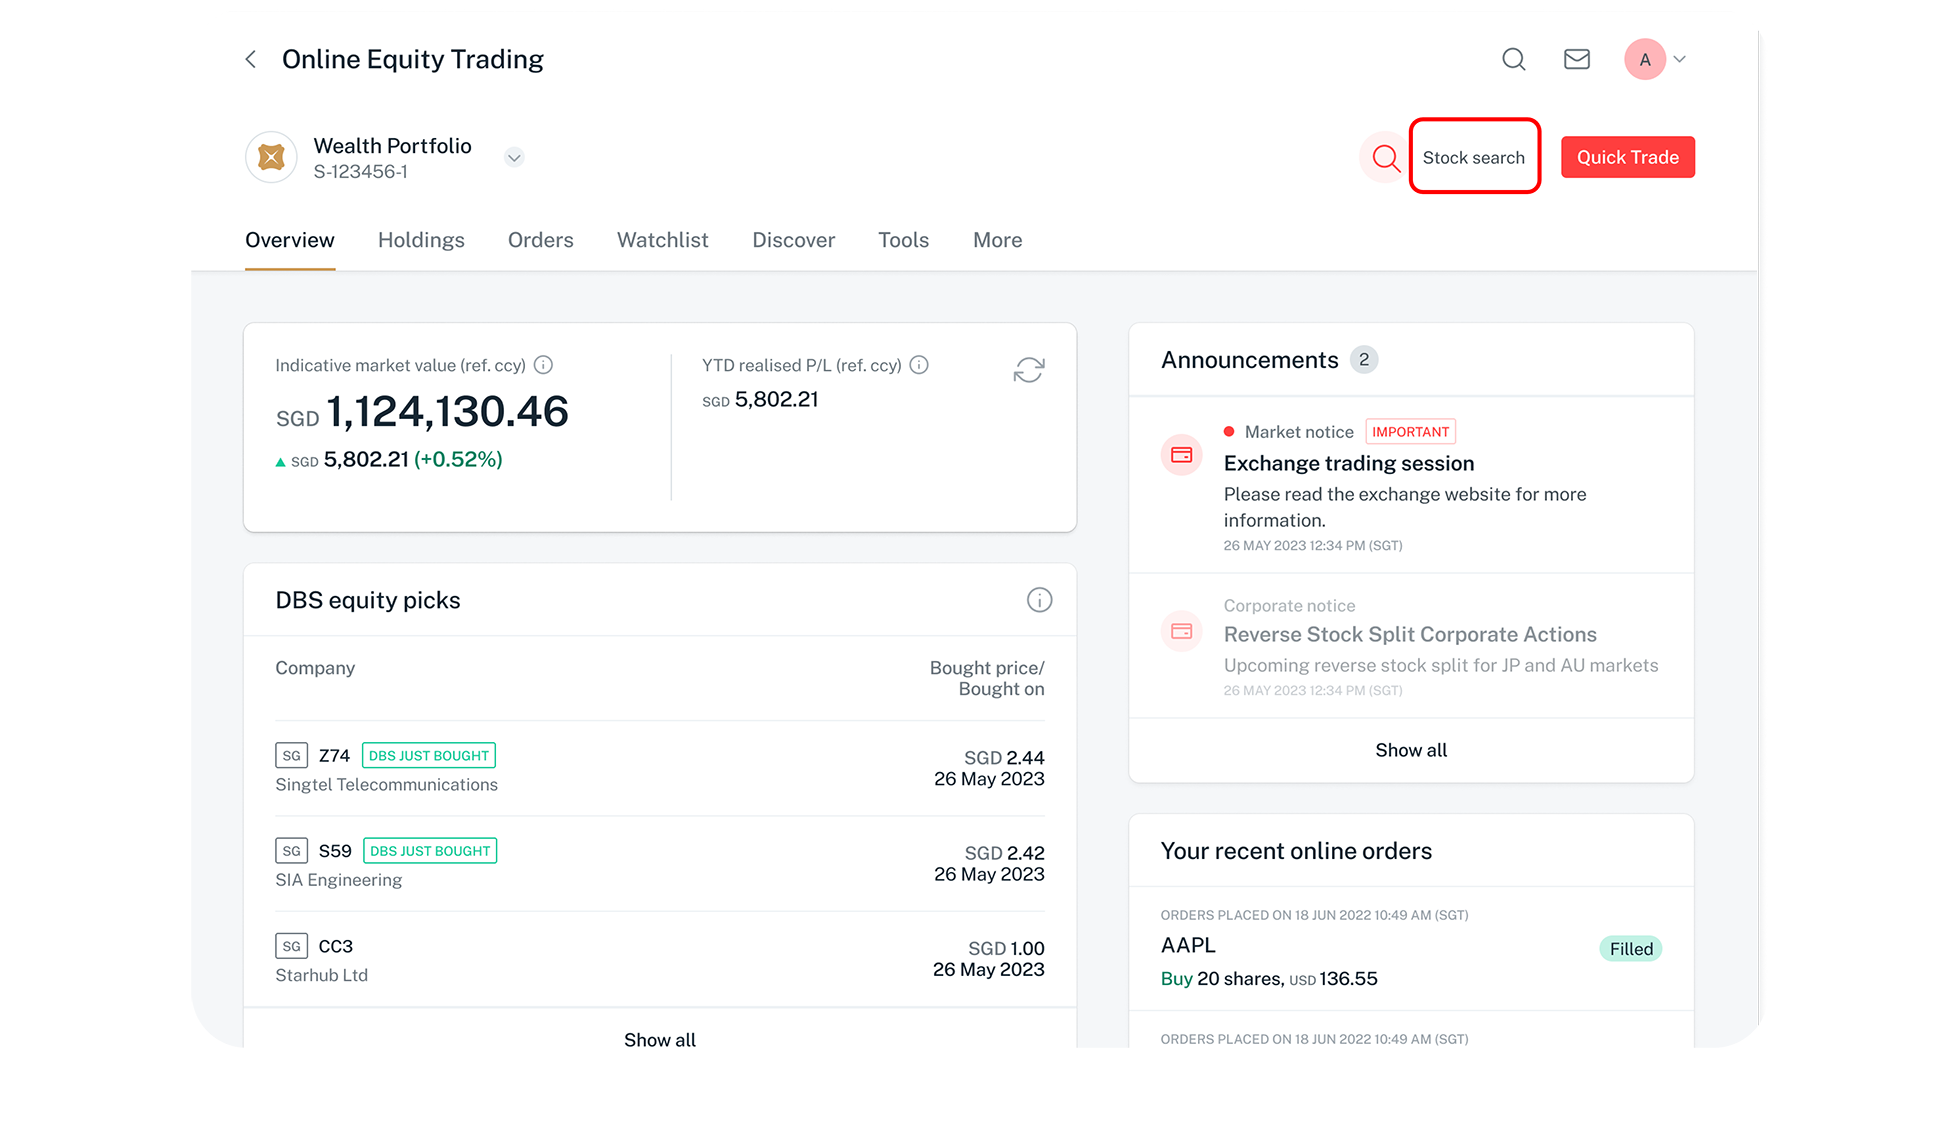Image resolution: width=1953 pixels, height=1125 pixels.
Task: Open the More tab
Action: pyautogui.click(x=997, y=240)
